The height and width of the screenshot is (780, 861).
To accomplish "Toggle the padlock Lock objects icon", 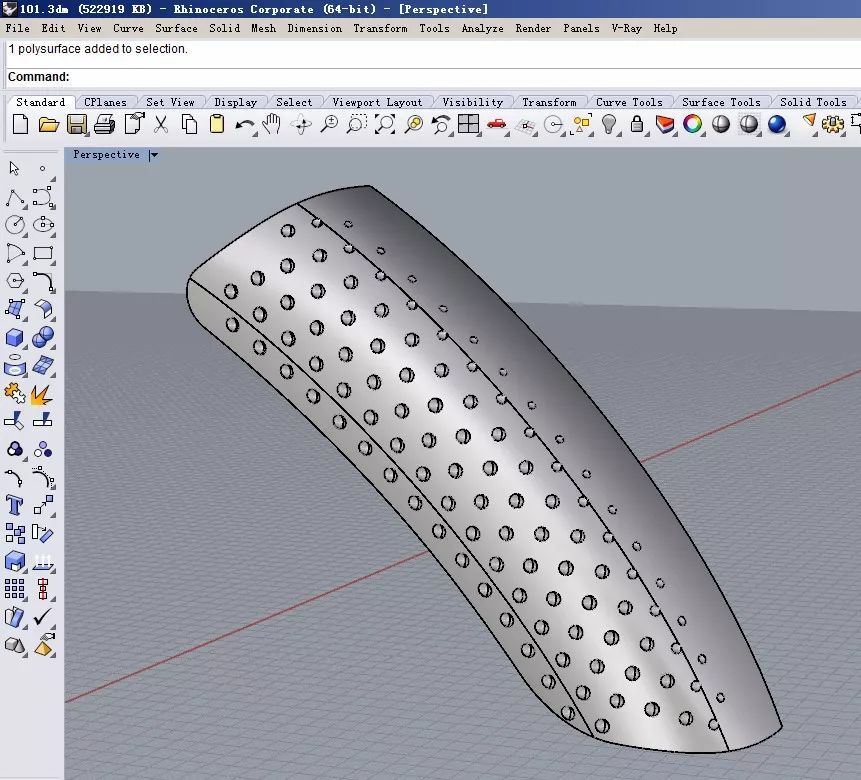I will click(x=636, y=125).
